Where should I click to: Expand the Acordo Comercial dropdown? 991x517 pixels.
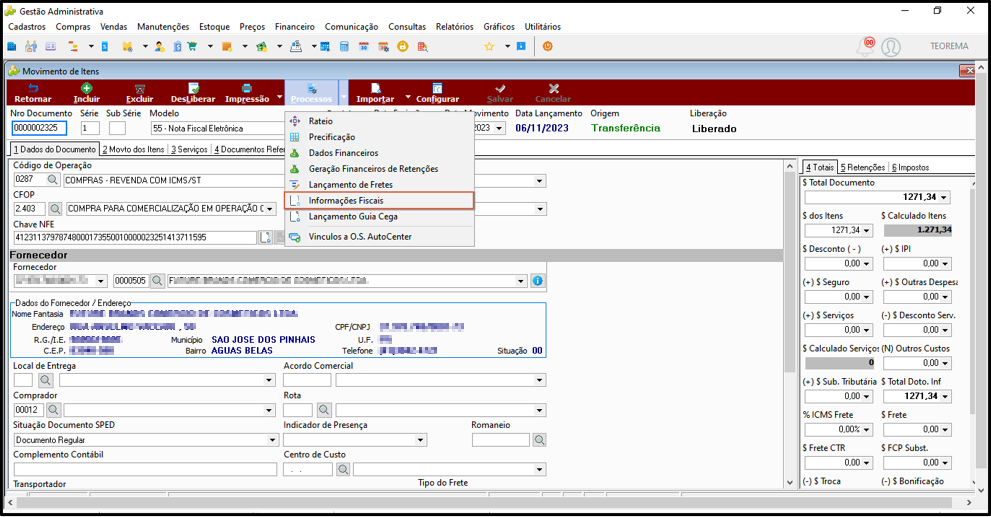click(x=539, y=380)
